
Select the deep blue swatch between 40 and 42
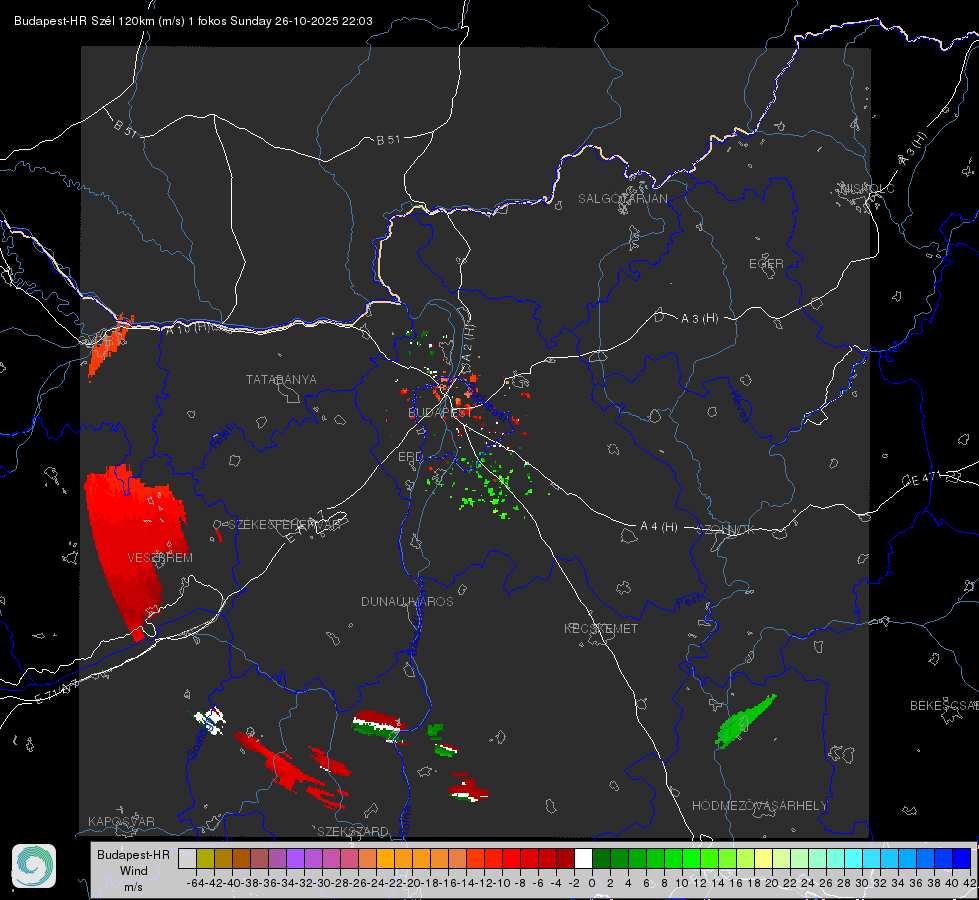click(x=962, y=858)
